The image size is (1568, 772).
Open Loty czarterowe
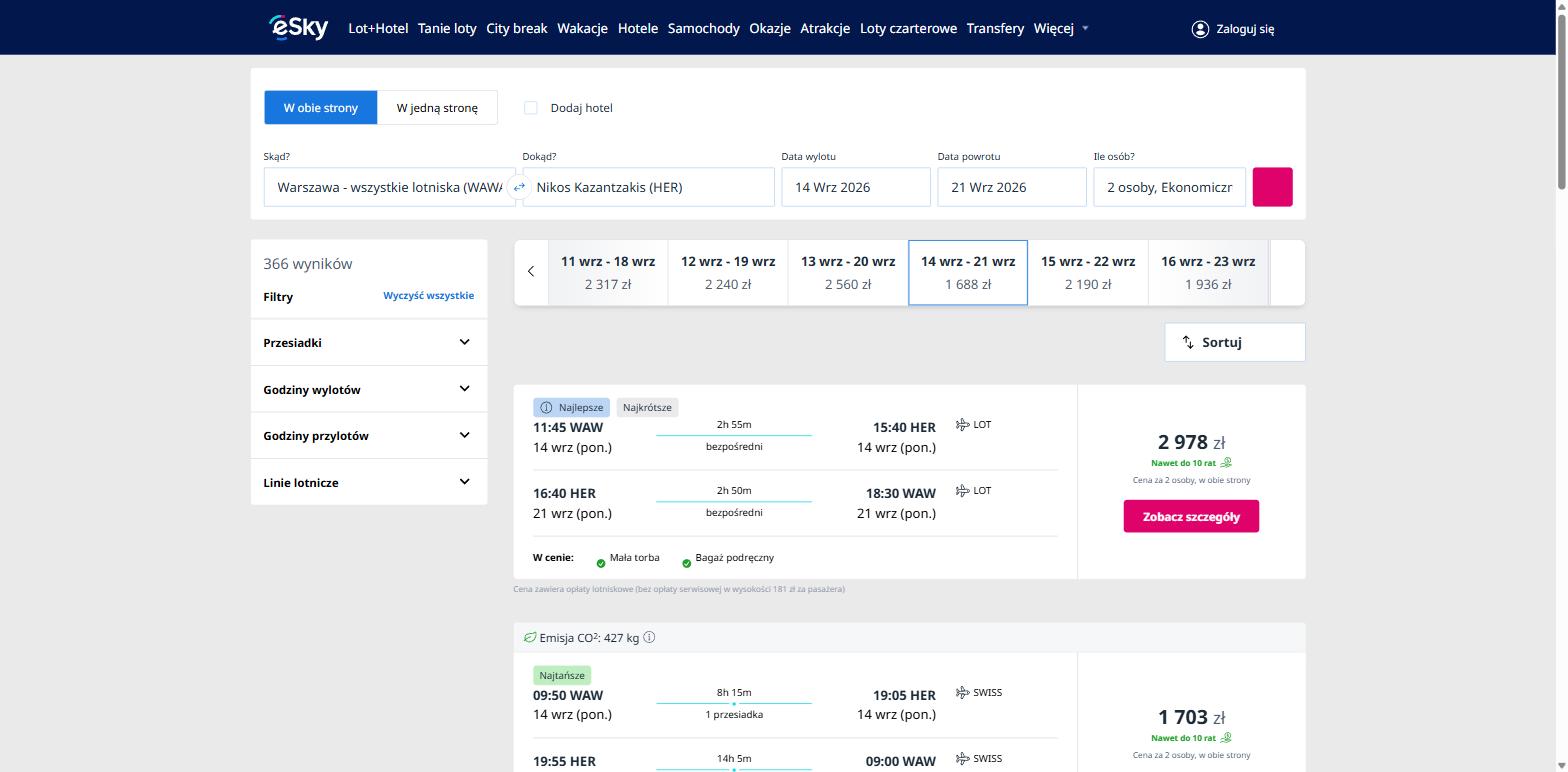908,29
